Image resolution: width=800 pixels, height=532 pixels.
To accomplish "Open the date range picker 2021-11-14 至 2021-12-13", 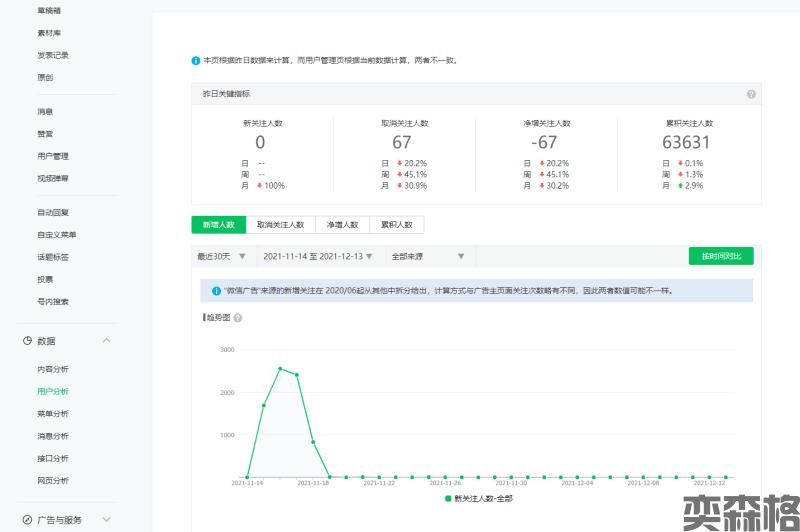I will pyautogui.click(x=317, y=256).
